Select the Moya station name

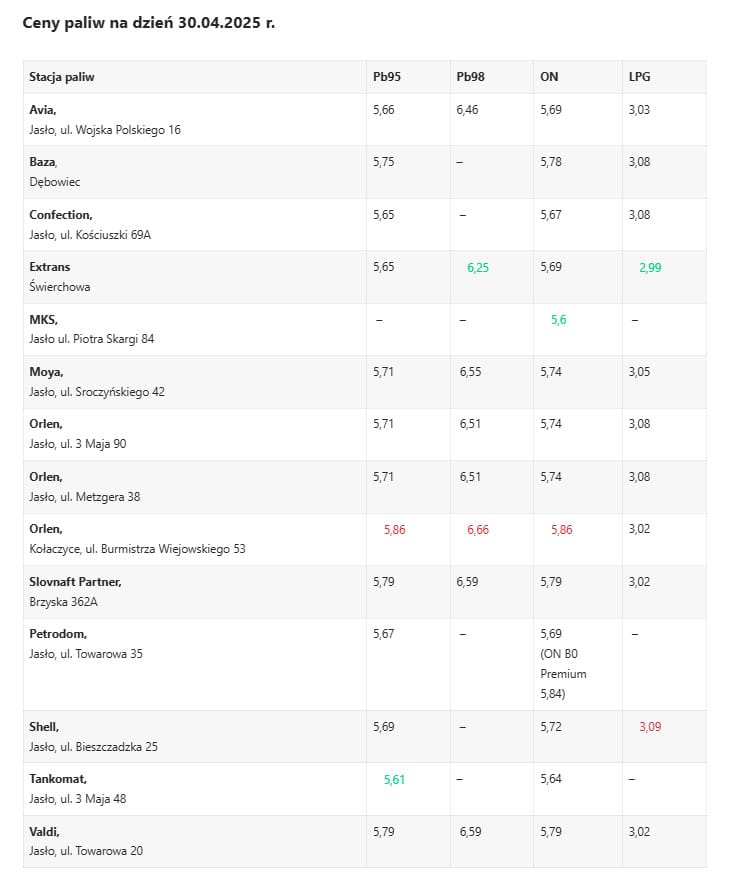pyautogui.click(x=46, y=372)
